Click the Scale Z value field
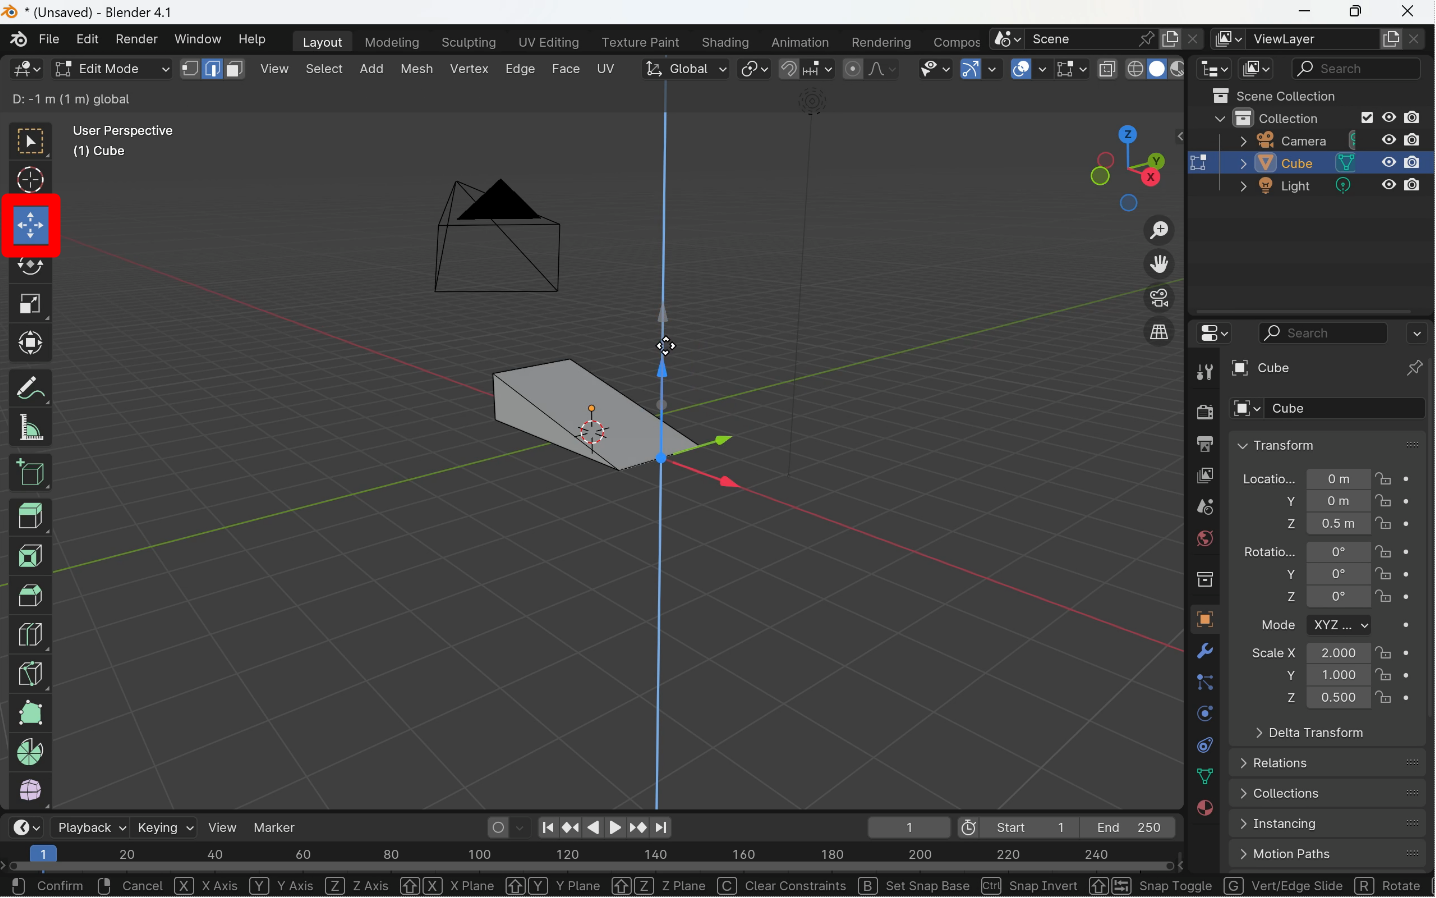1436x898 pixels. click(1338, 698)
